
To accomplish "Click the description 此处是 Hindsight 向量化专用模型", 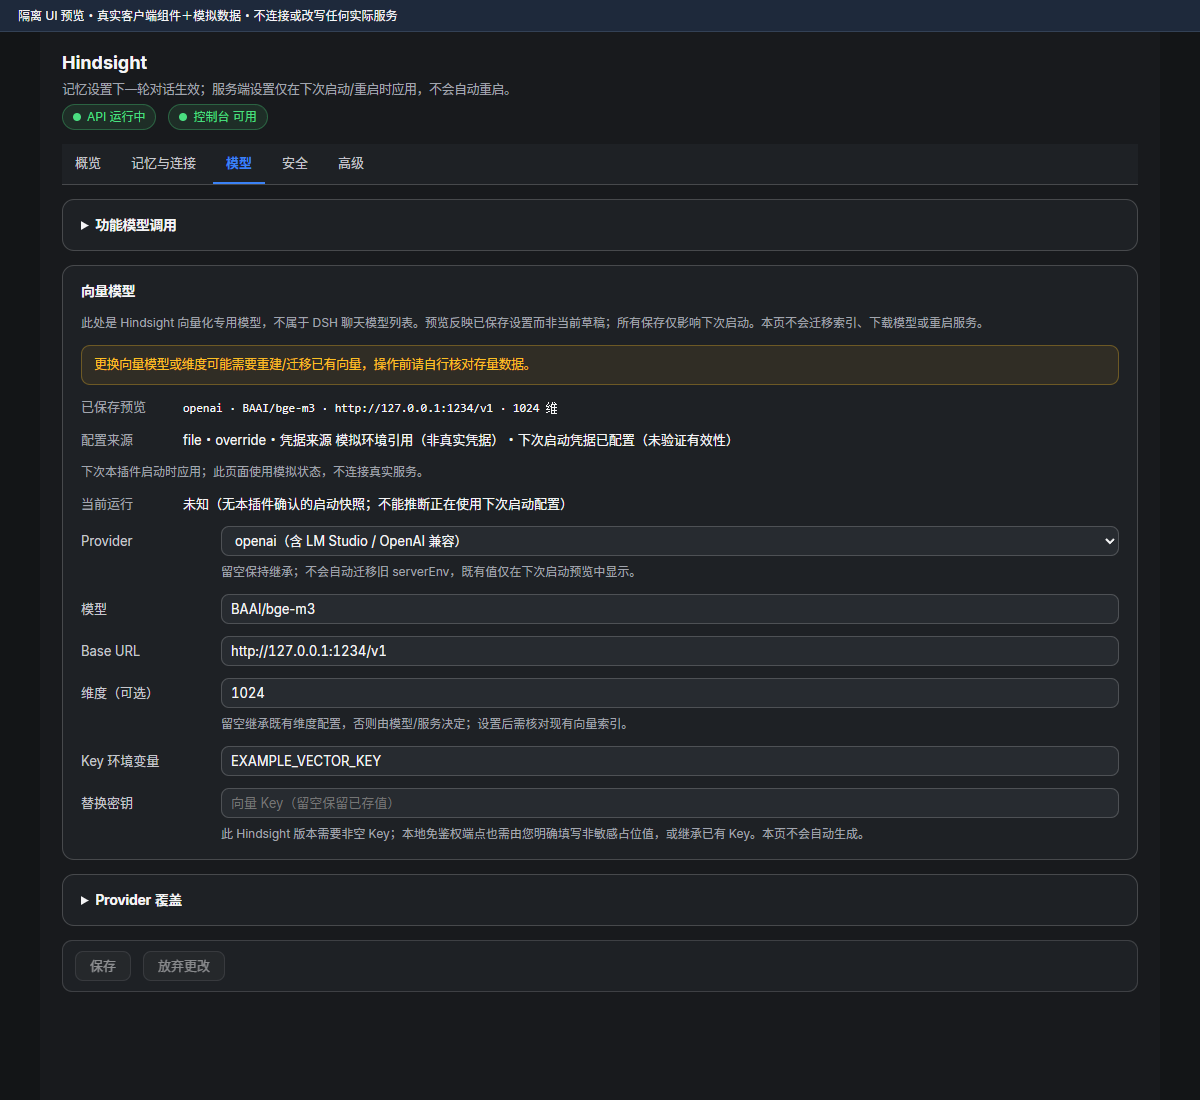I will 535,323.
